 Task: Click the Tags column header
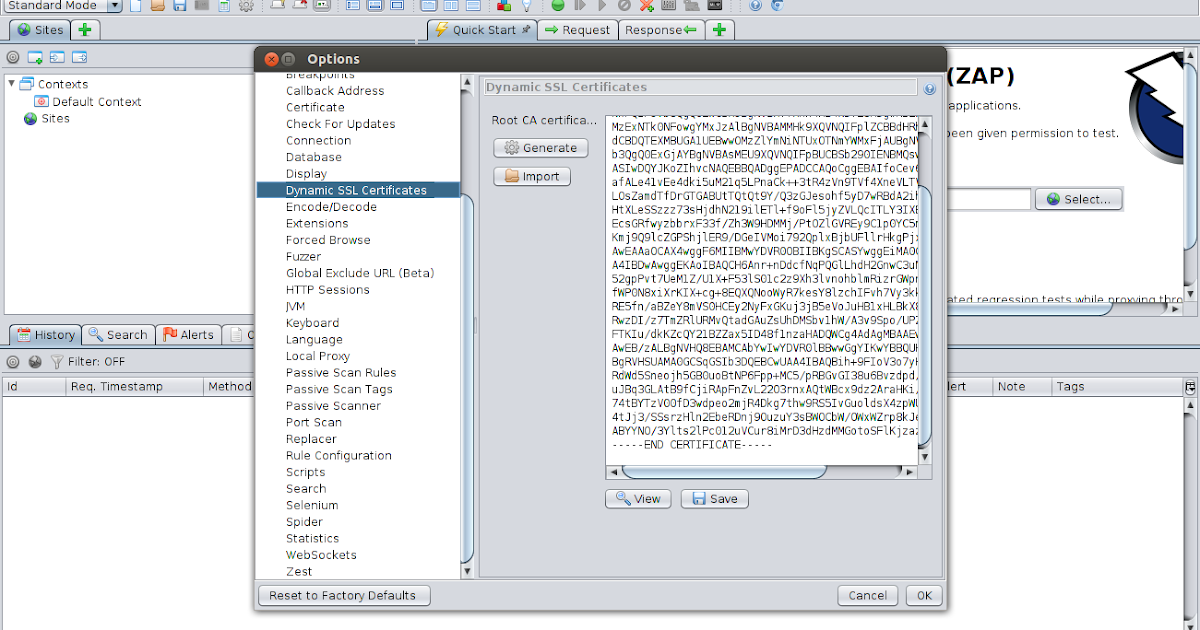(x=1115, y=386)
